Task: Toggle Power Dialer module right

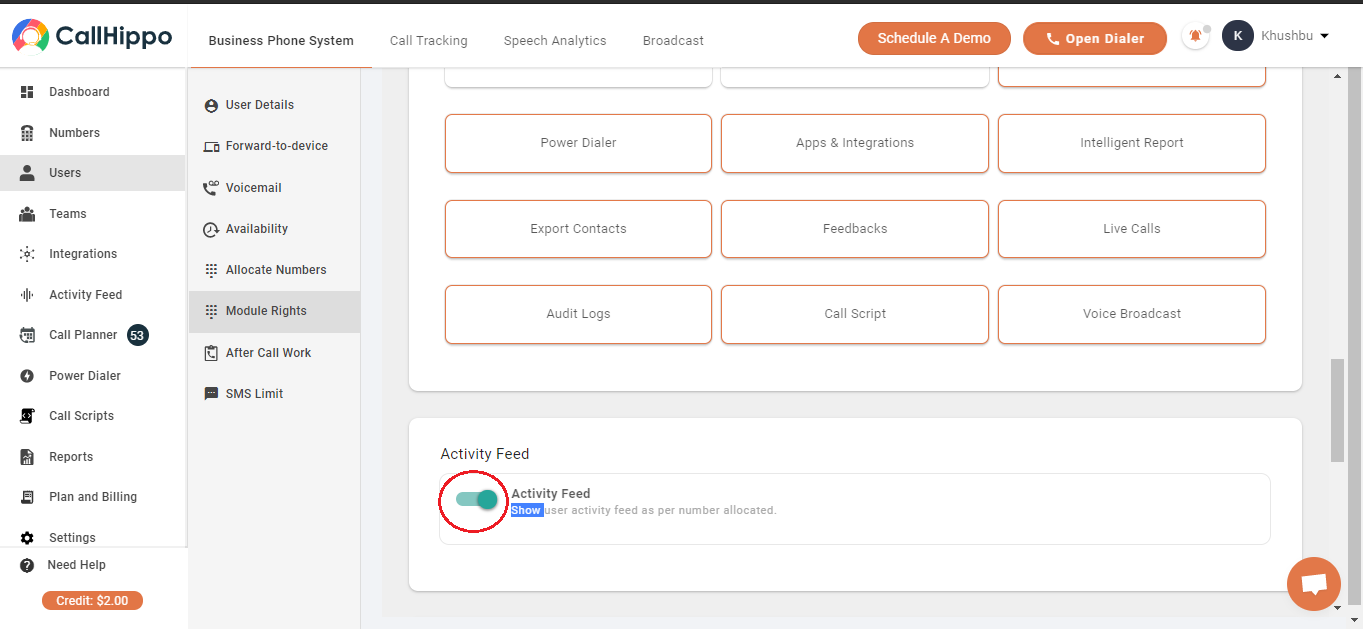Action: point(578,143)
